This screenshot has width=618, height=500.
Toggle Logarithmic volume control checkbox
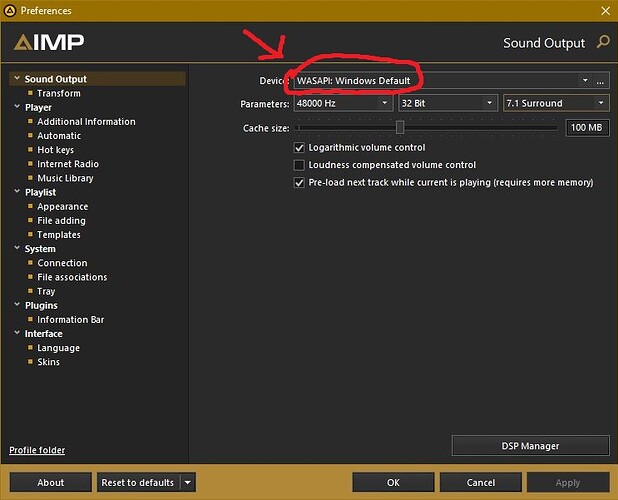pyautogui.click(x=299, y=148)
